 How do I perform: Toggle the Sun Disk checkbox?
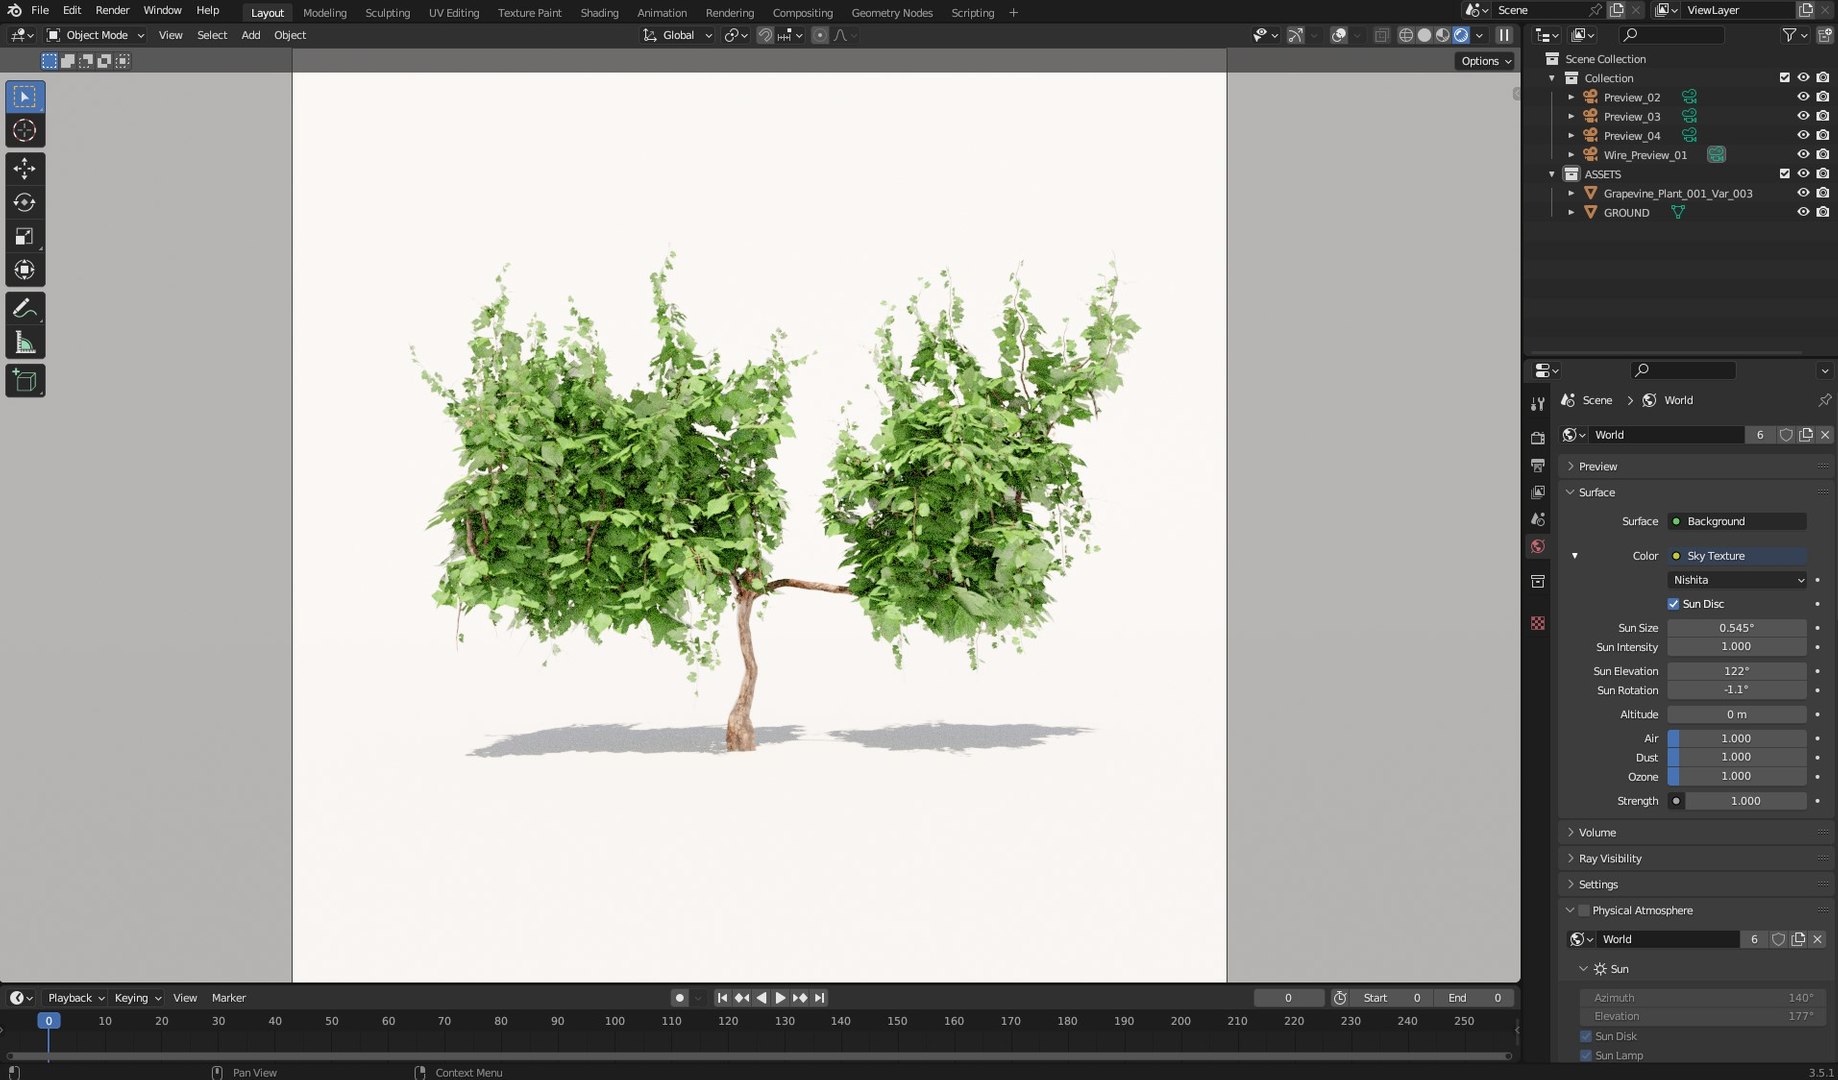tap(1586, 1037)
